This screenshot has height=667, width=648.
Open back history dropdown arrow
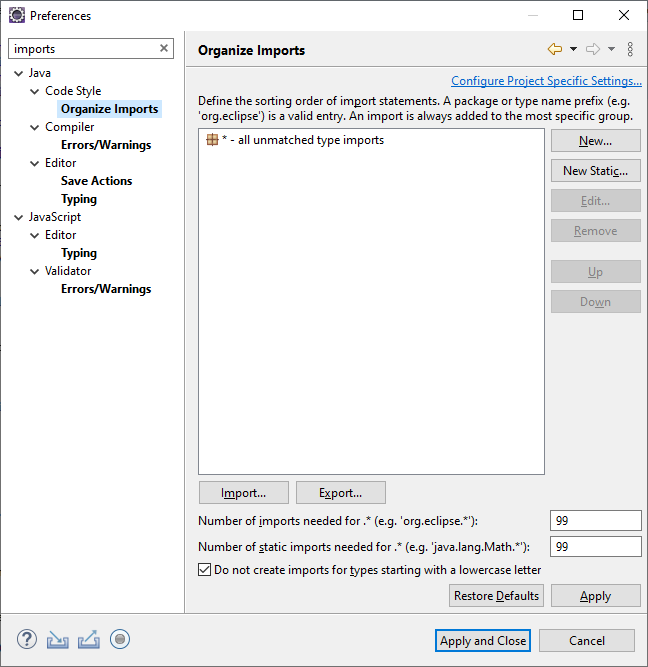[573, 49]
